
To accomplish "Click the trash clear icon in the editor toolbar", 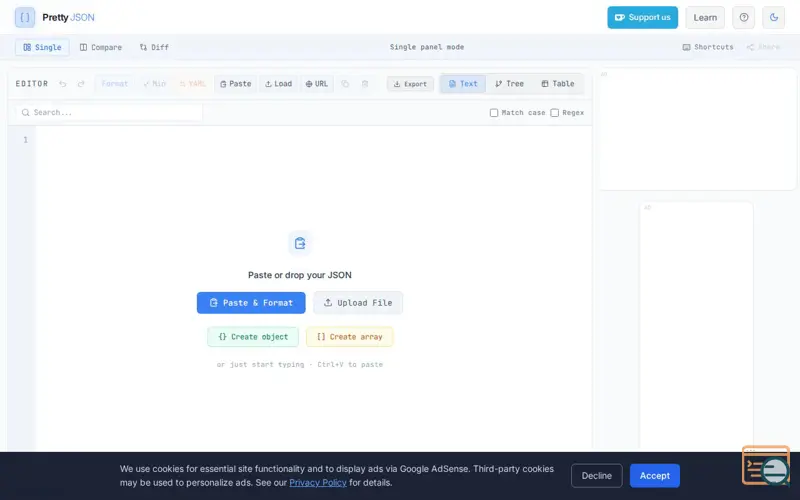I will click(x=365, y=84).
